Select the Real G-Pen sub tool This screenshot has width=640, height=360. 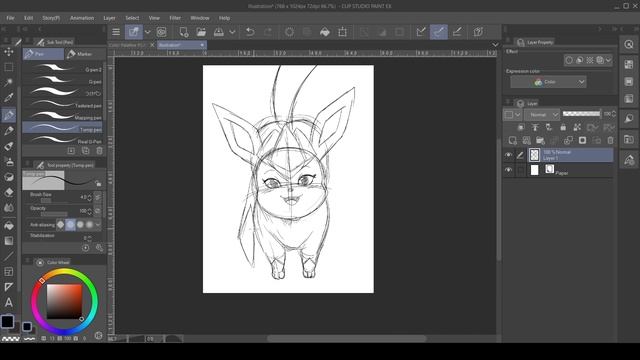62,141
